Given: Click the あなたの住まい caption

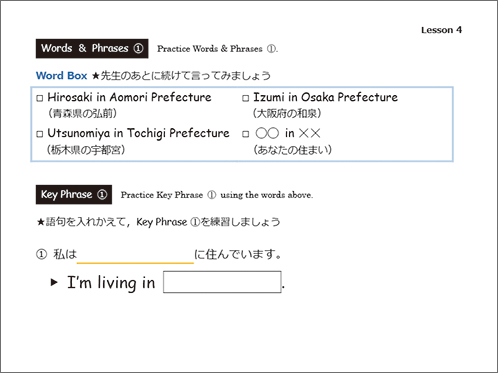Looking at the screenshot, I should pyautogui.click(x=292, y=150).
